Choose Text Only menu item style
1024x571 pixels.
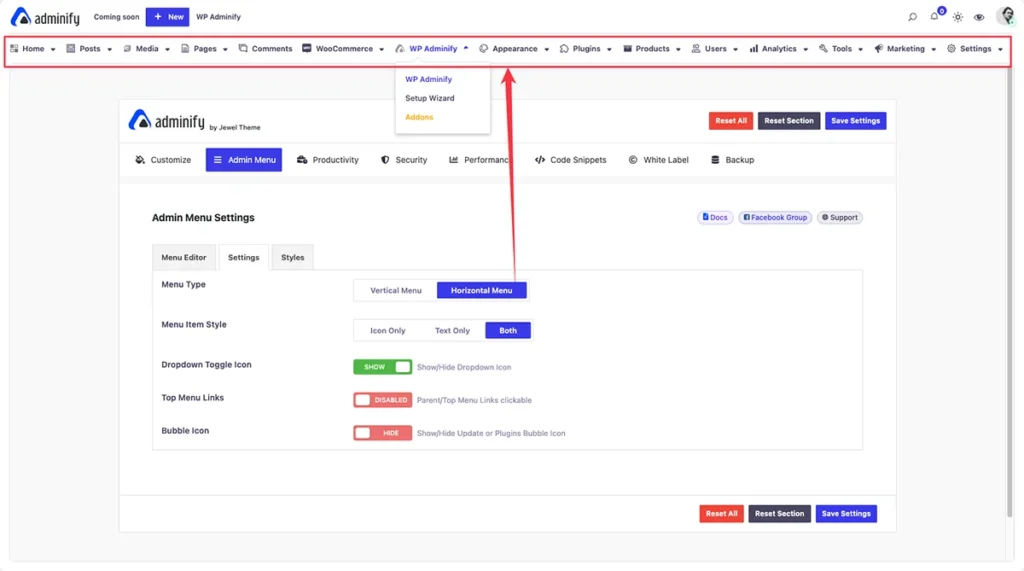pos(452,331)
